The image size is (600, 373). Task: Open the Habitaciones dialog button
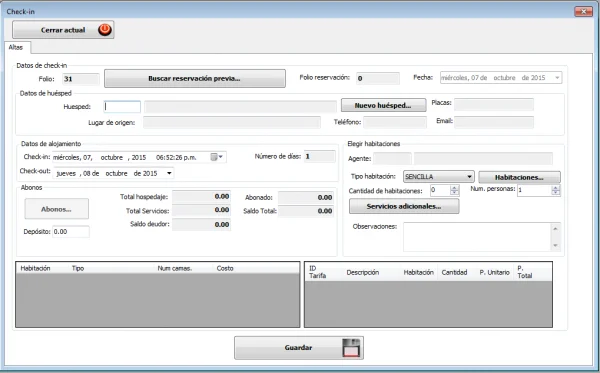(x=519, y=177)
